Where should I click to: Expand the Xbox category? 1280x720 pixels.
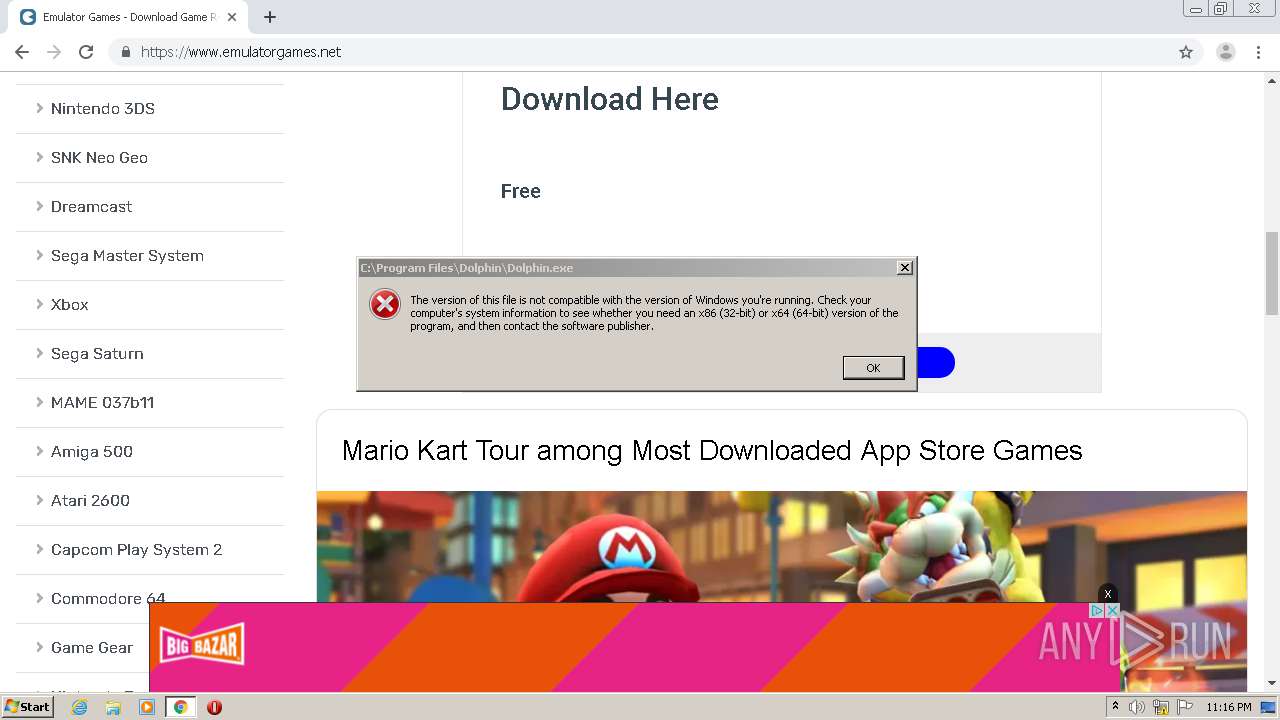(x=69, y=305)
